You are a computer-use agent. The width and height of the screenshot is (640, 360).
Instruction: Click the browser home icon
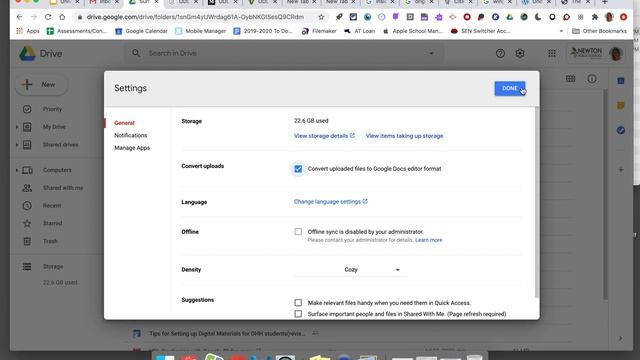pyautogui.click(x=62, y=17)
